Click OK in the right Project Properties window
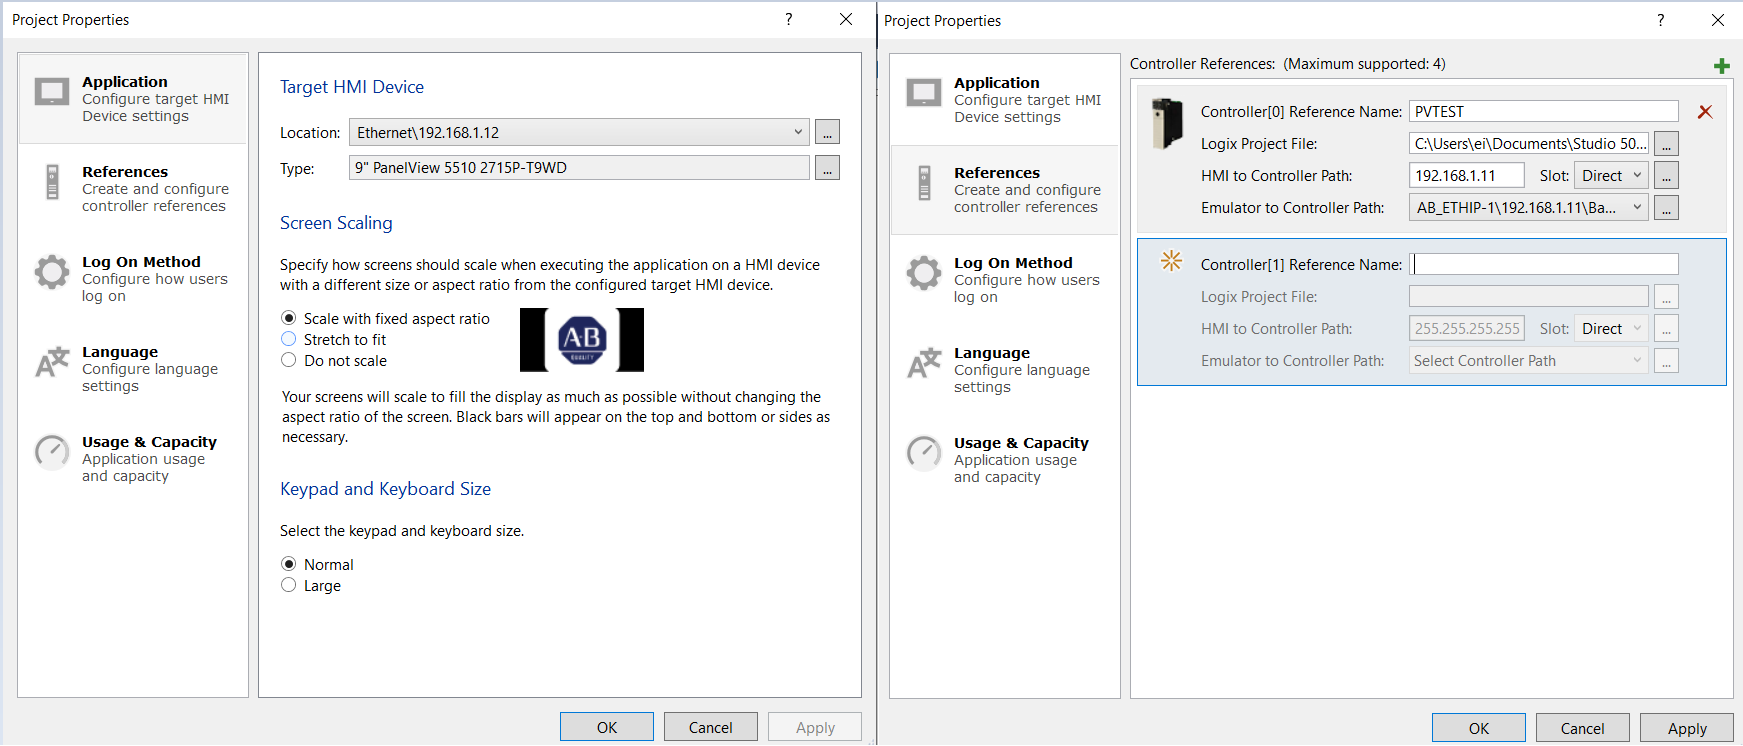 tap(1479, 728)
